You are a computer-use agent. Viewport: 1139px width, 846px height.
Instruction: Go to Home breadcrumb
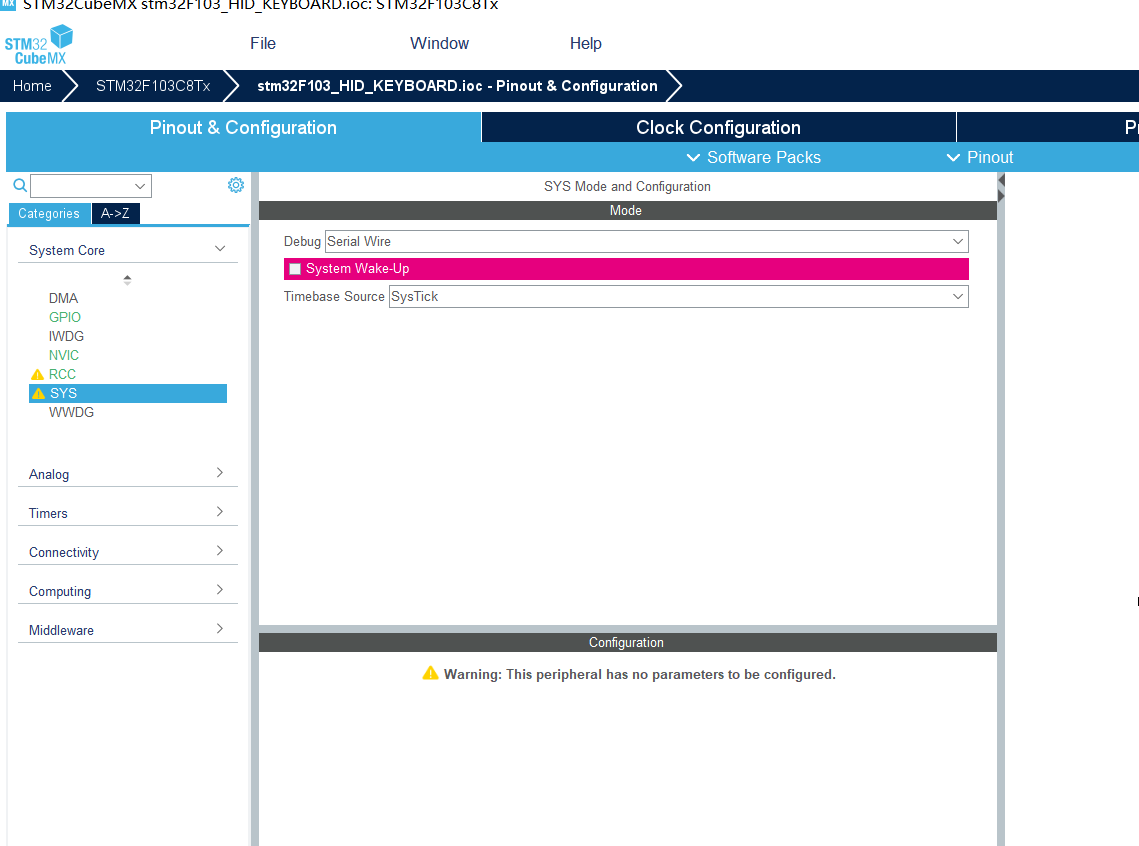32,86
